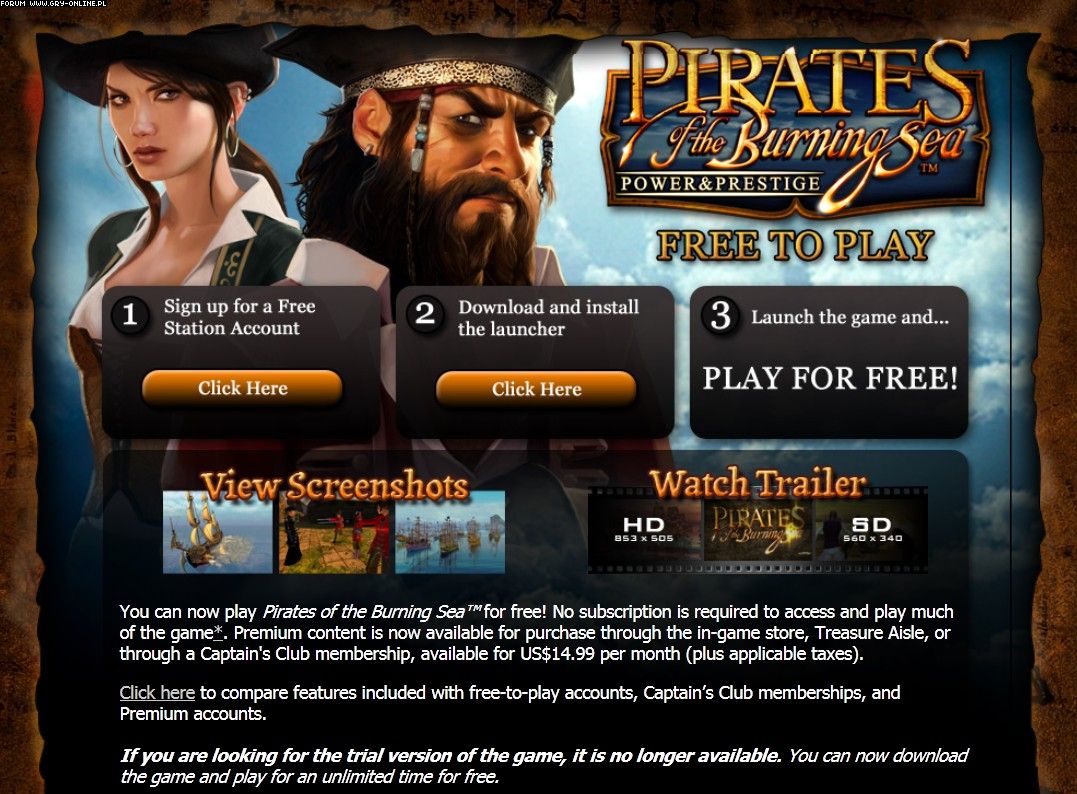Screen dimensions: 1077x794
Task: Open the sailing ship screenshot thumbnail
Action: coord(218,532)
